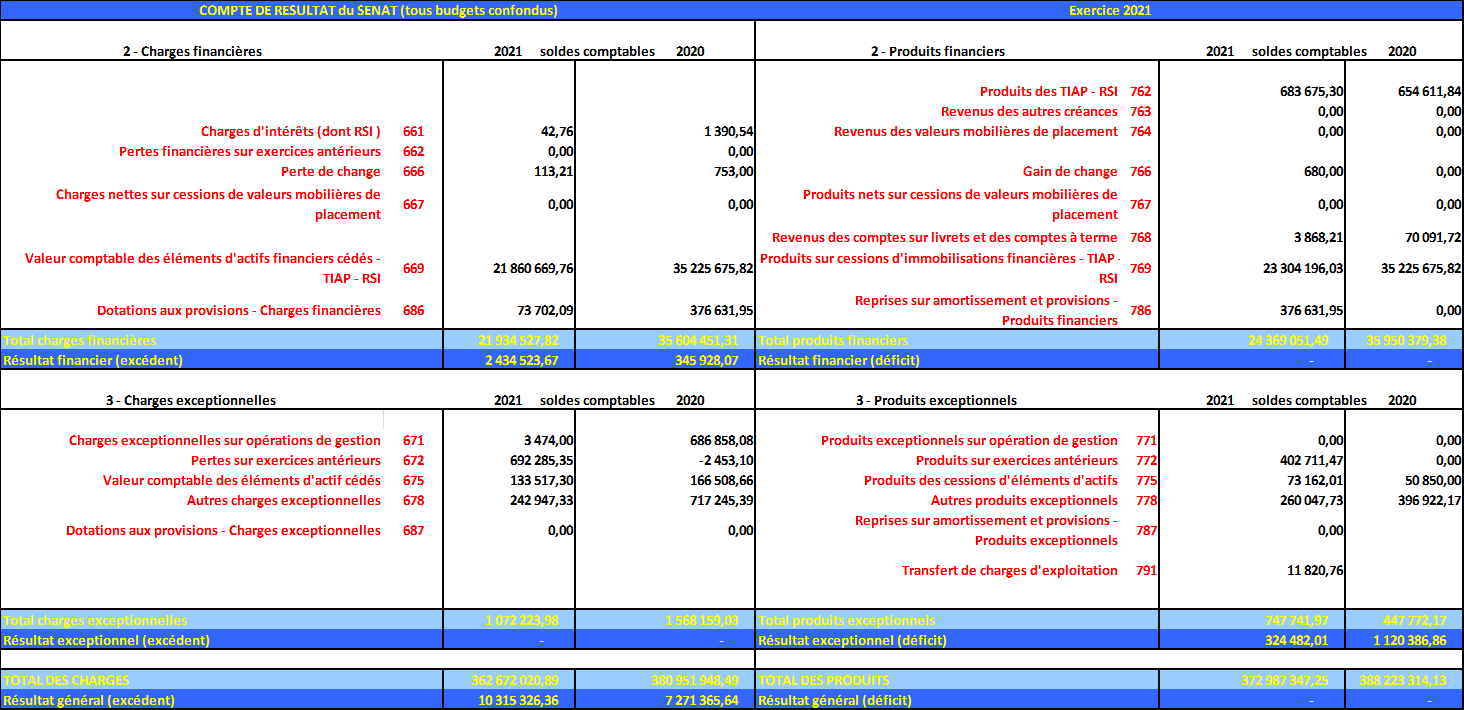Select the 'Dotations aux provisions - Charges financières' row label
Image resolution: width=1464 pixels, height=710 pixels.
click(238, 310)
